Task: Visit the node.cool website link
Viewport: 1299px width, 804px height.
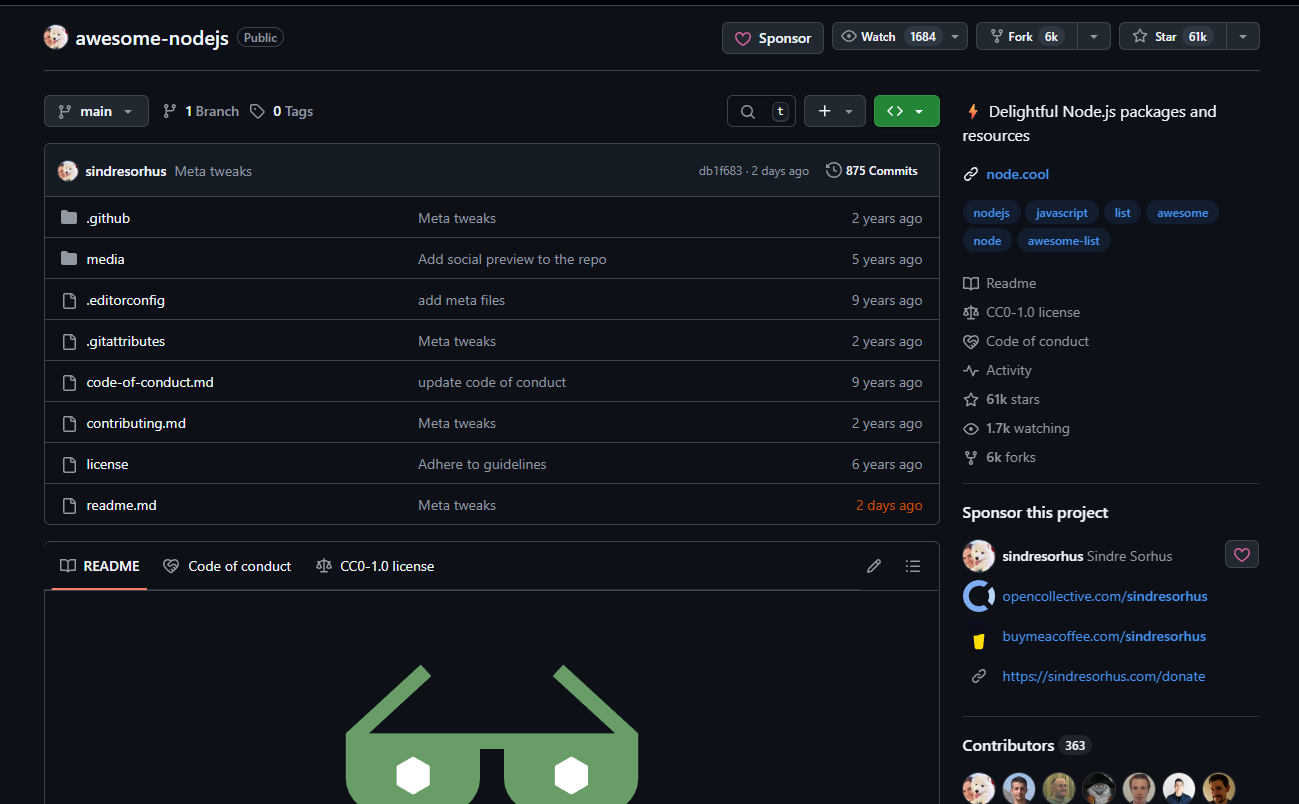Action: 1018,174
